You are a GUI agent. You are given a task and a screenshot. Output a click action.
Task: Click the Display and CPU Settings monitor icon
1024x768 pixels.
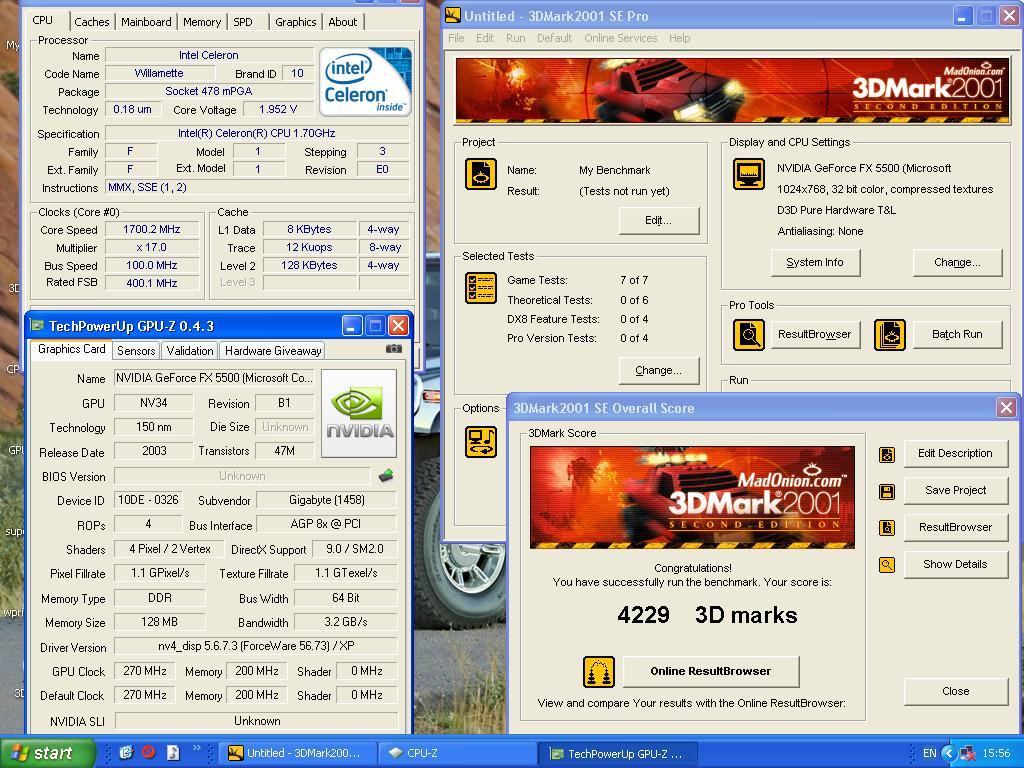[x=748, y=174]
